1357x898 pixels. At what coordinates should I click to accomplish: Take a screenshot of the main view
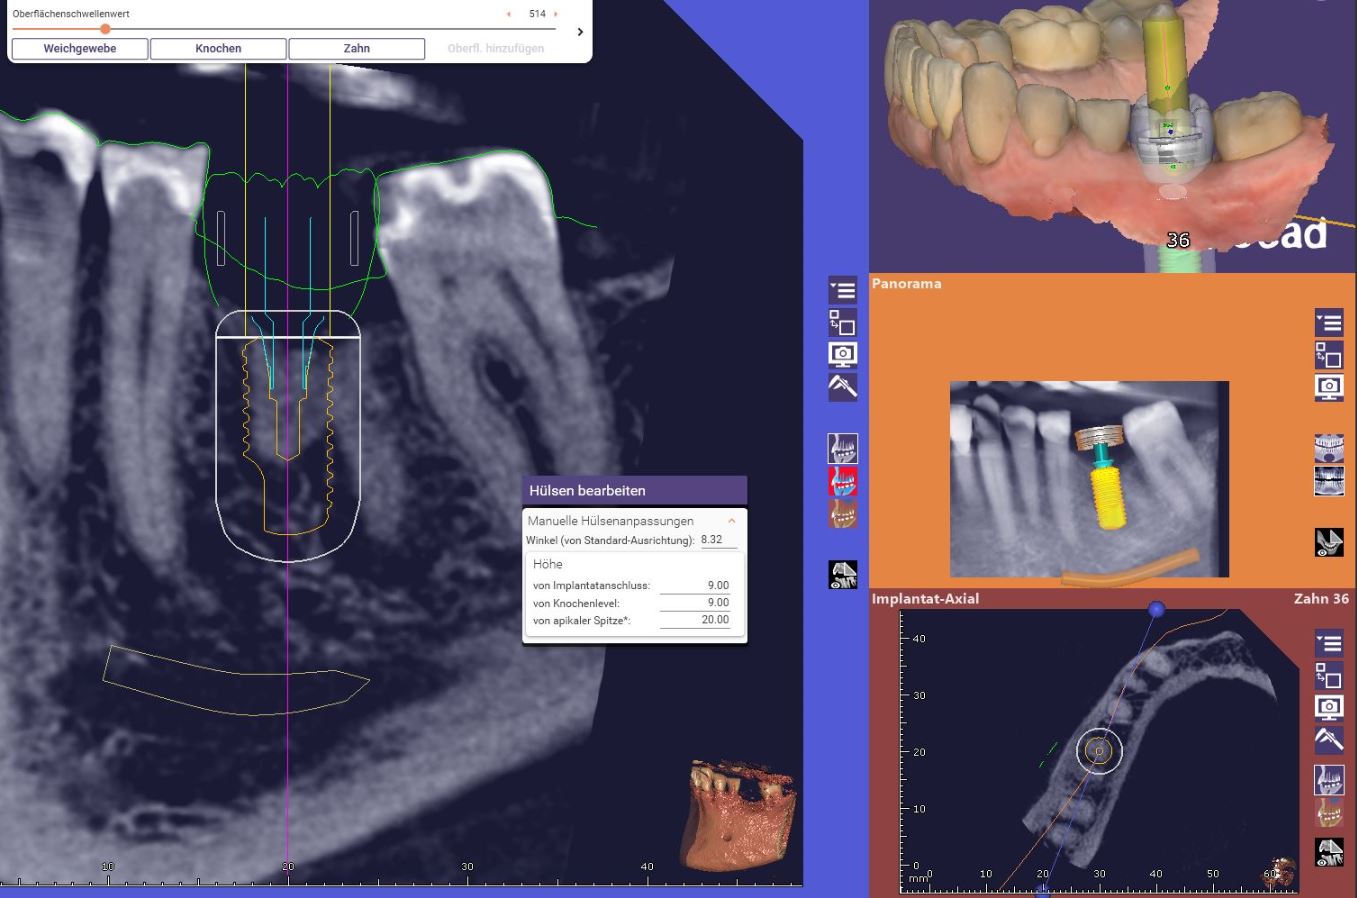coord(842,355)
